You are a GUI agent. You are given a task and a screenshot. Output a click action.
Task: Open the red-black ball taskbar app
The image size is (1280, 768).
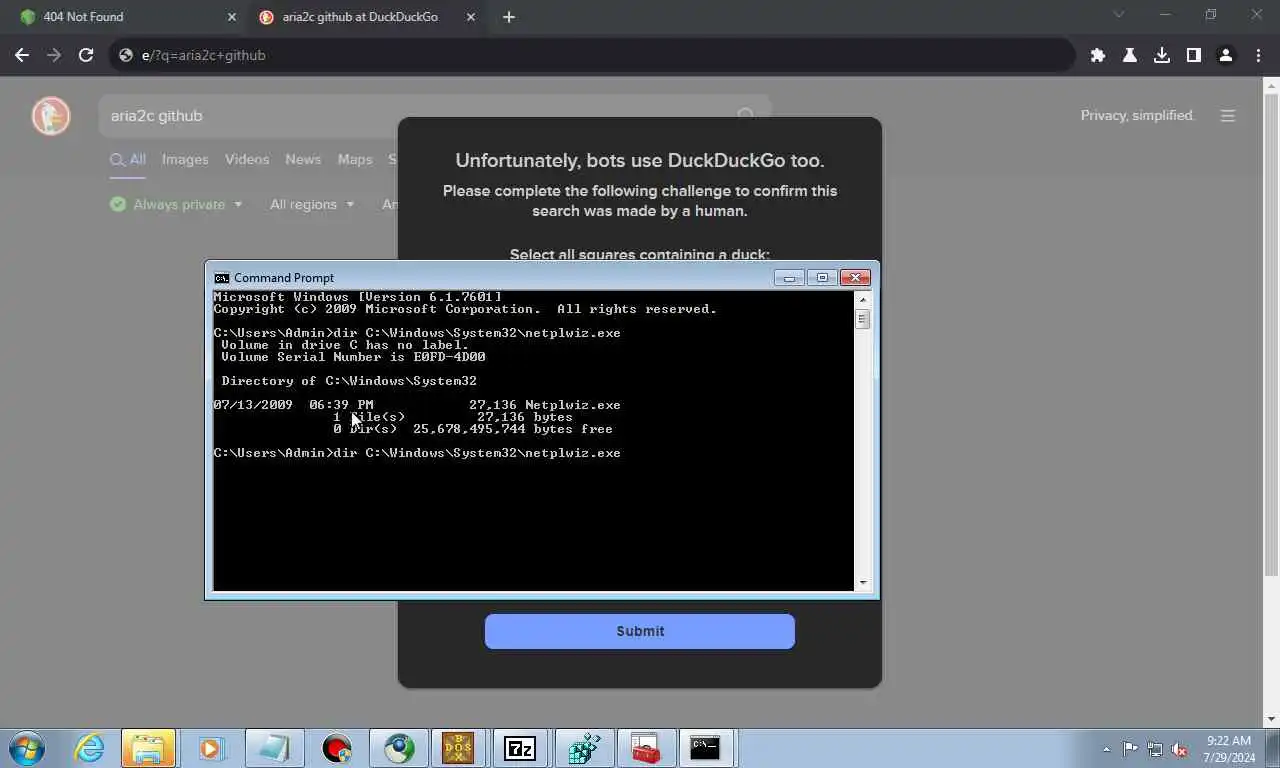[337, 748]
